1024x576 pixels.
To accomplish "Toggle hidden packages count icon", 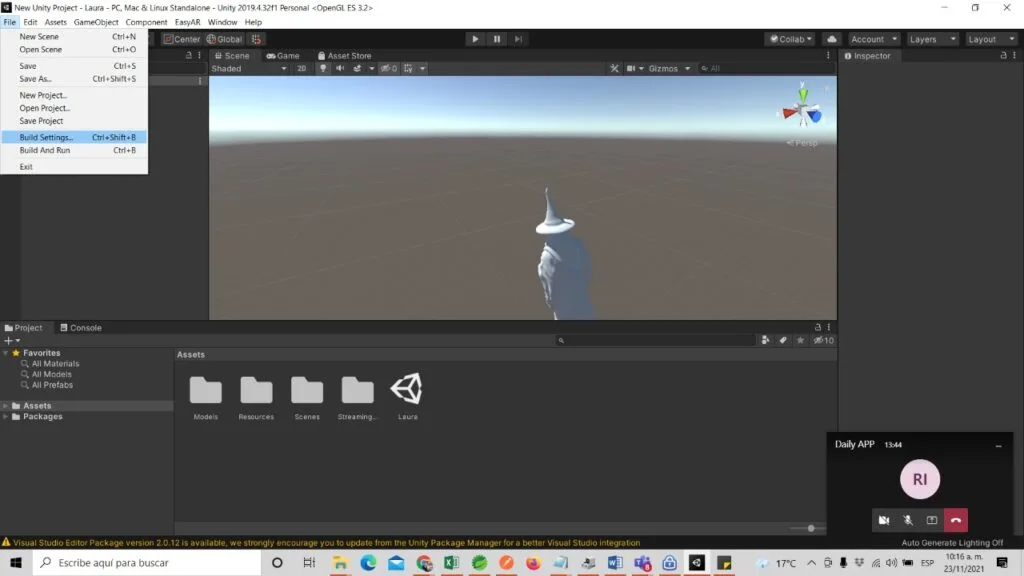I will 823,340.
